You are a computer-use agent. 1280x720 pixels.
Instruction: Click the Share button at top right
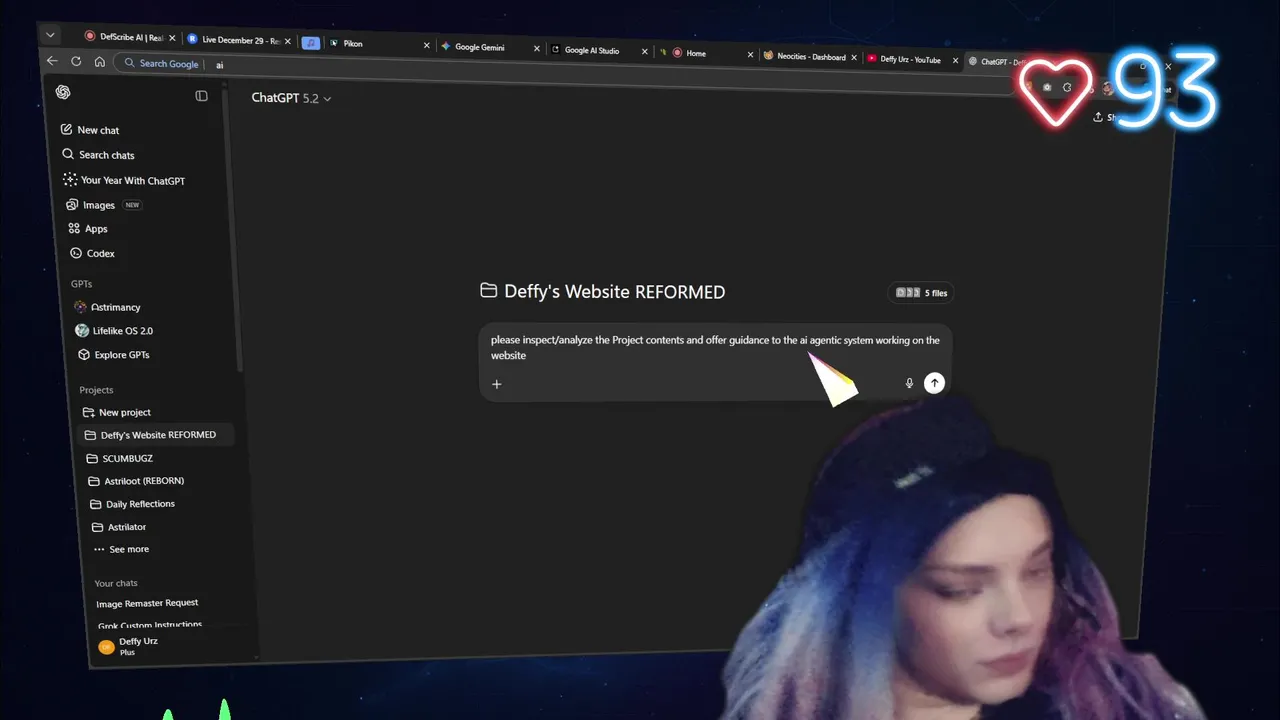click(x=1106, y=117)
